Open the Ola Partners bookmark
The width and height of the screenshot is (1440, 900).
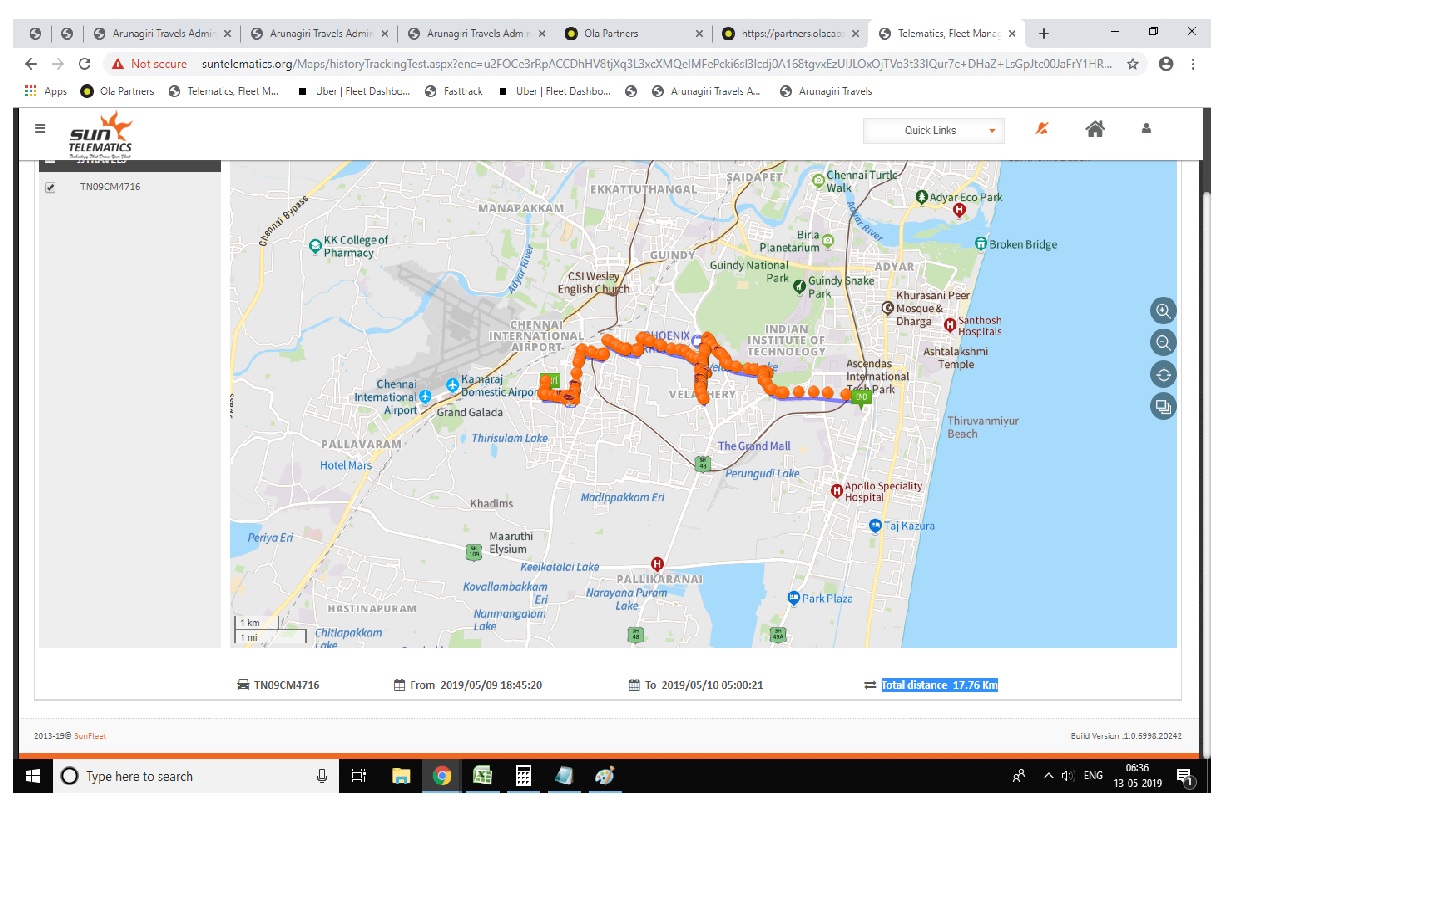pyautogui.click(x=117, y=91)
